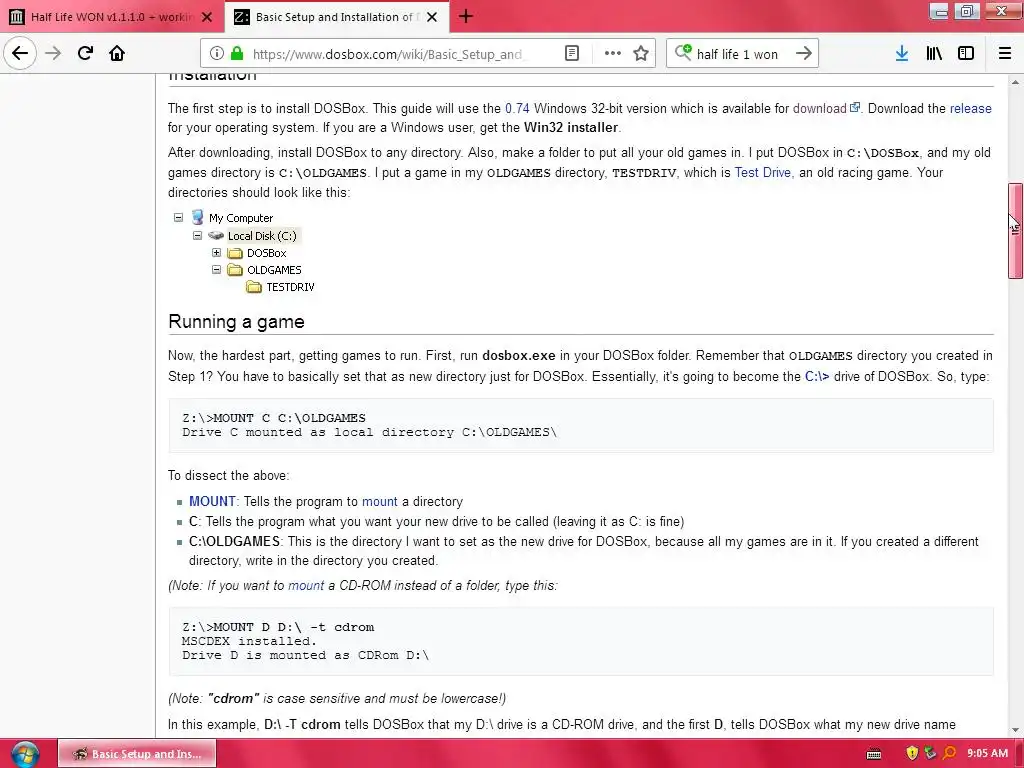Click the dosbox.com URL address field
1024x768 pixels.
coord(387,54)
